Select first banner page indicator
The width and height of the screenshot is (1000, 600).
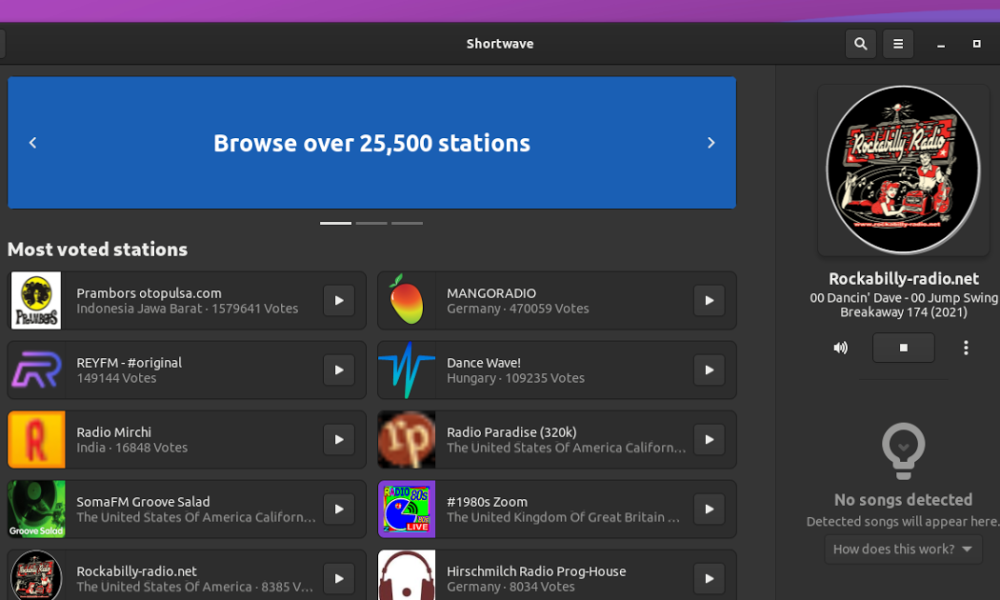click(x=335, y=223)
